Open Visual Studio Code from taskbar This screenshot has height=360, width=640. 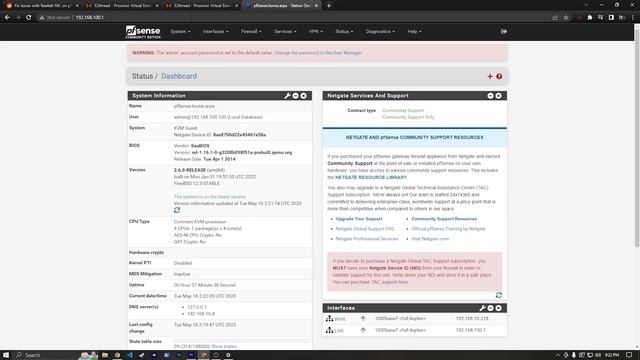129,355
